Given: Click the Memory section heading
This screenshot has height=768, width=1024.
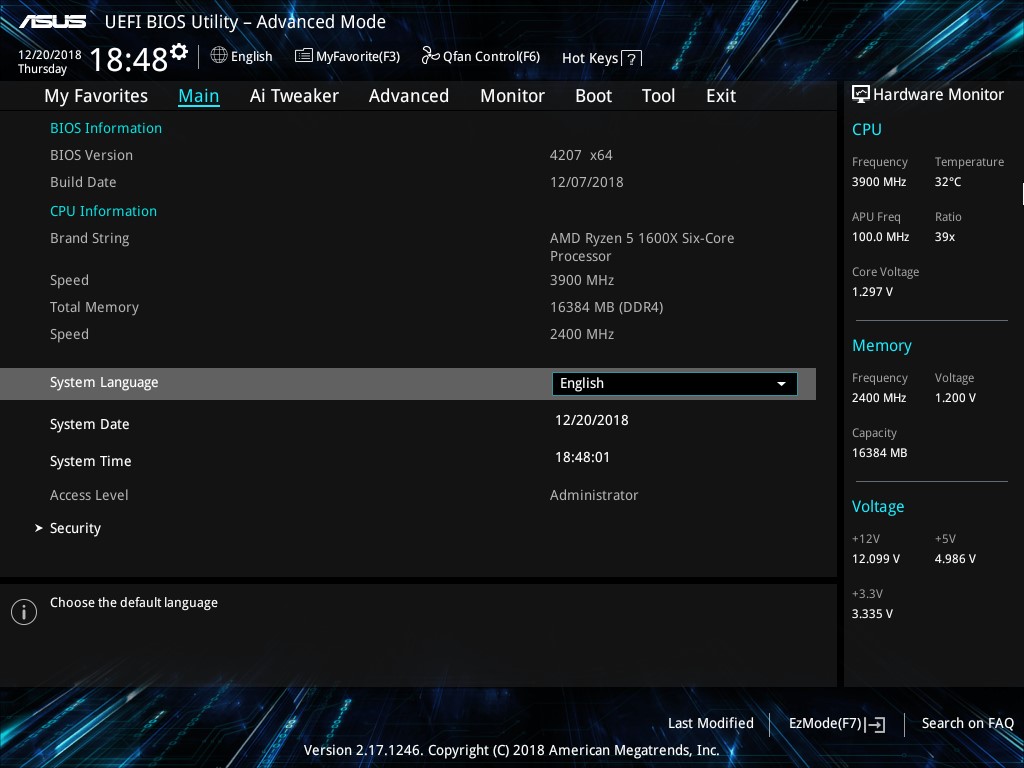Looking at the screenshot, I should (882, 345).
